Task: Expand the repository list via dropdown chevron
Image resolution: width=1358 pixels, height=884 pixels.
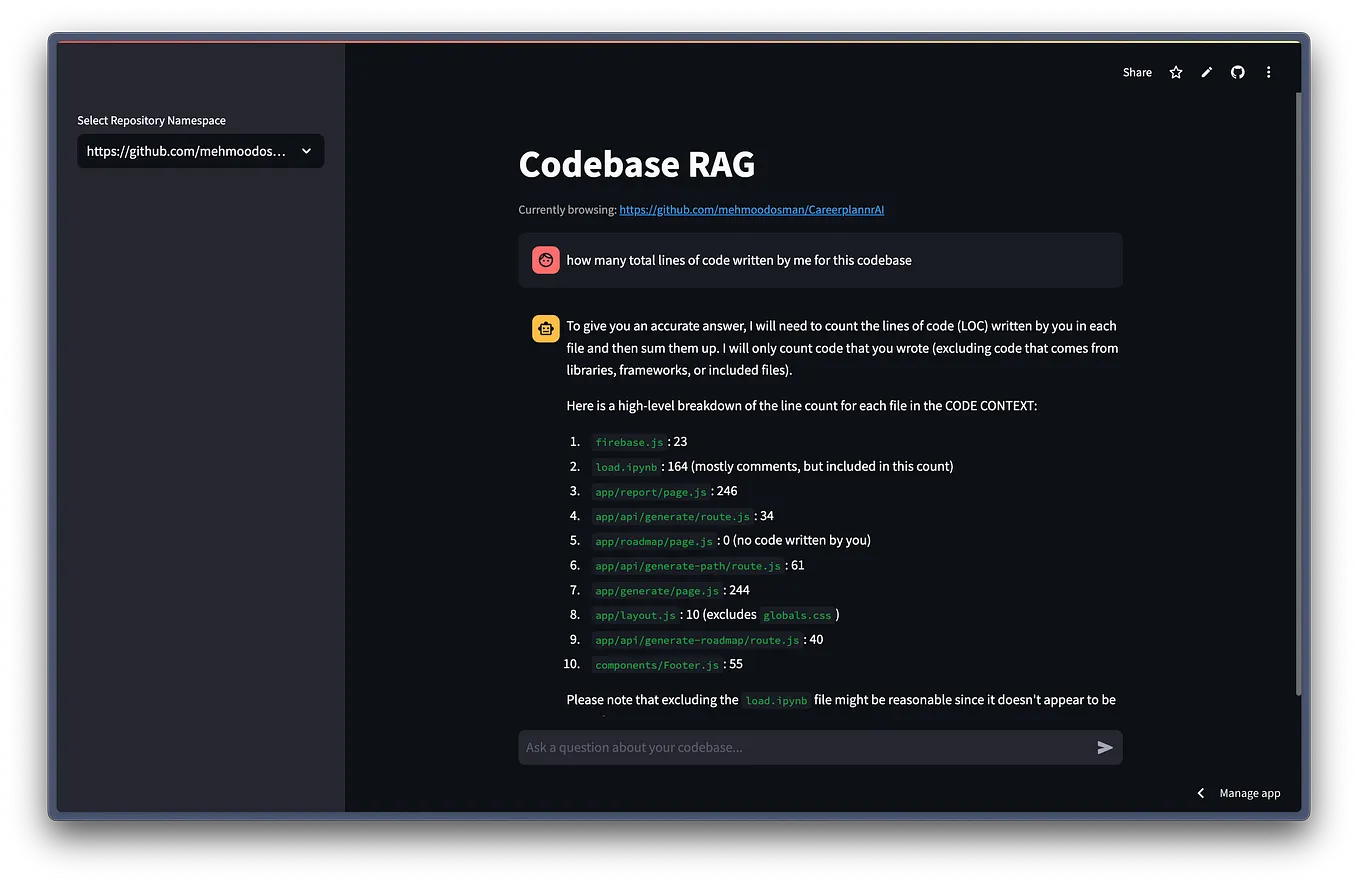Action: point(307,151)
